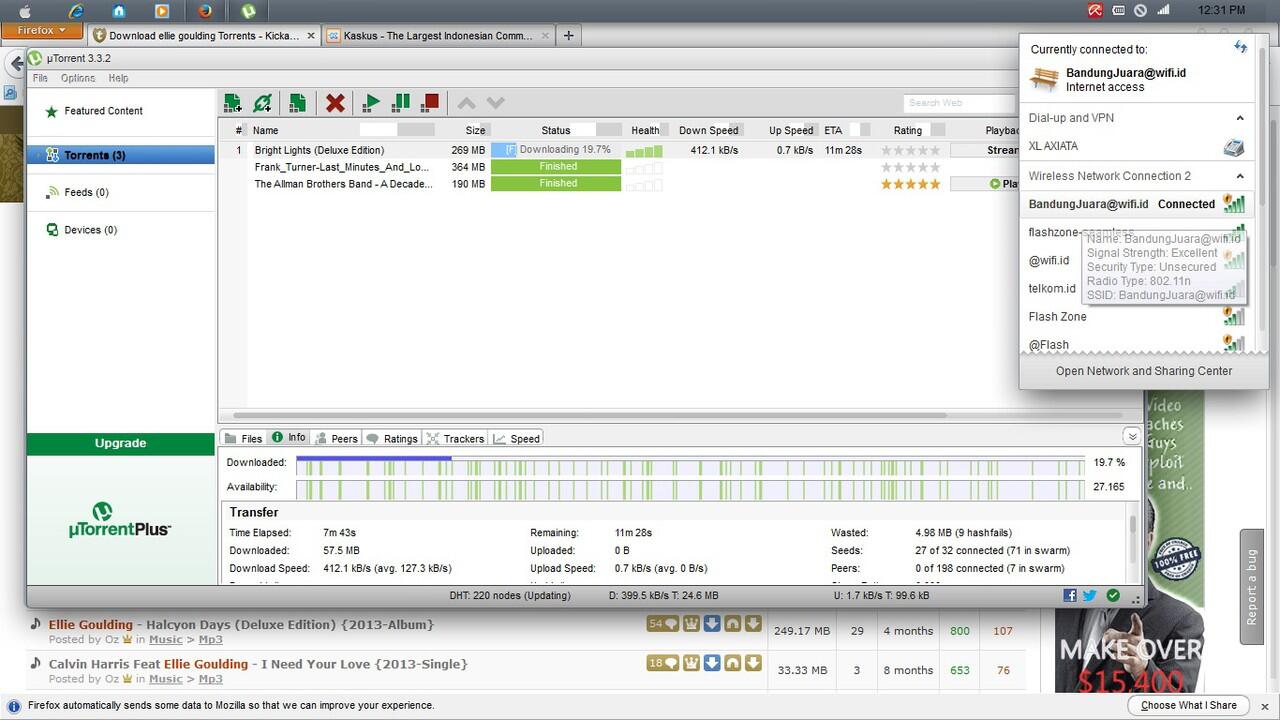Remove the selected torrent with red X icon

[335, 102]
